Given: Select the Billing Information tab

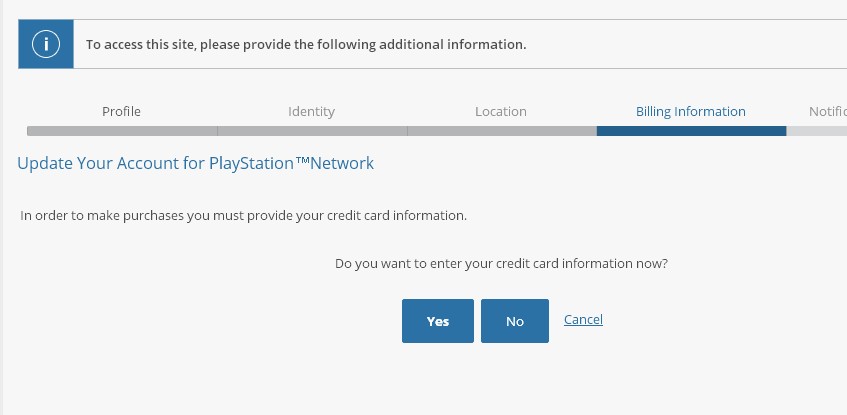Looking at the screenshot, I should (x=691, y=111).
